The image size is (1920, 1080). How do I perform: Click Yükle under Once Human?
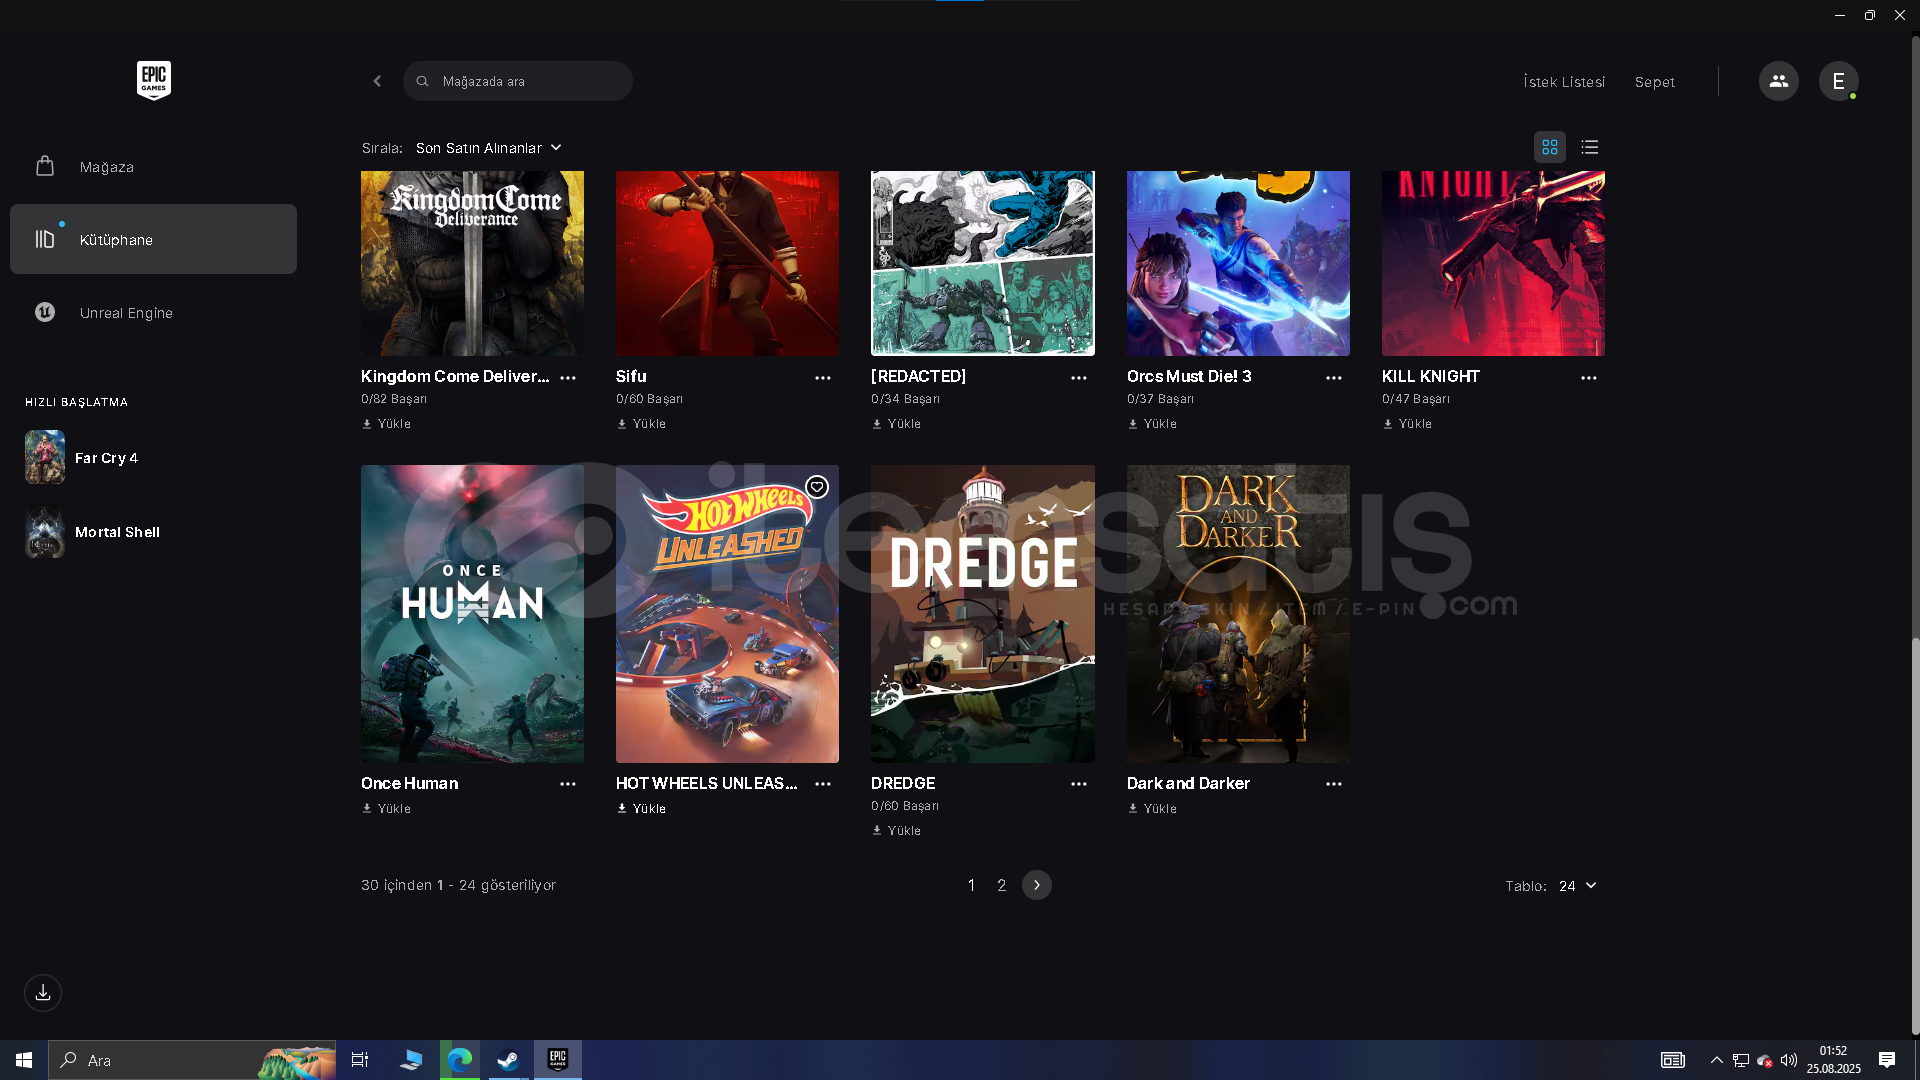pyautogui.click(x=386, y=809)
